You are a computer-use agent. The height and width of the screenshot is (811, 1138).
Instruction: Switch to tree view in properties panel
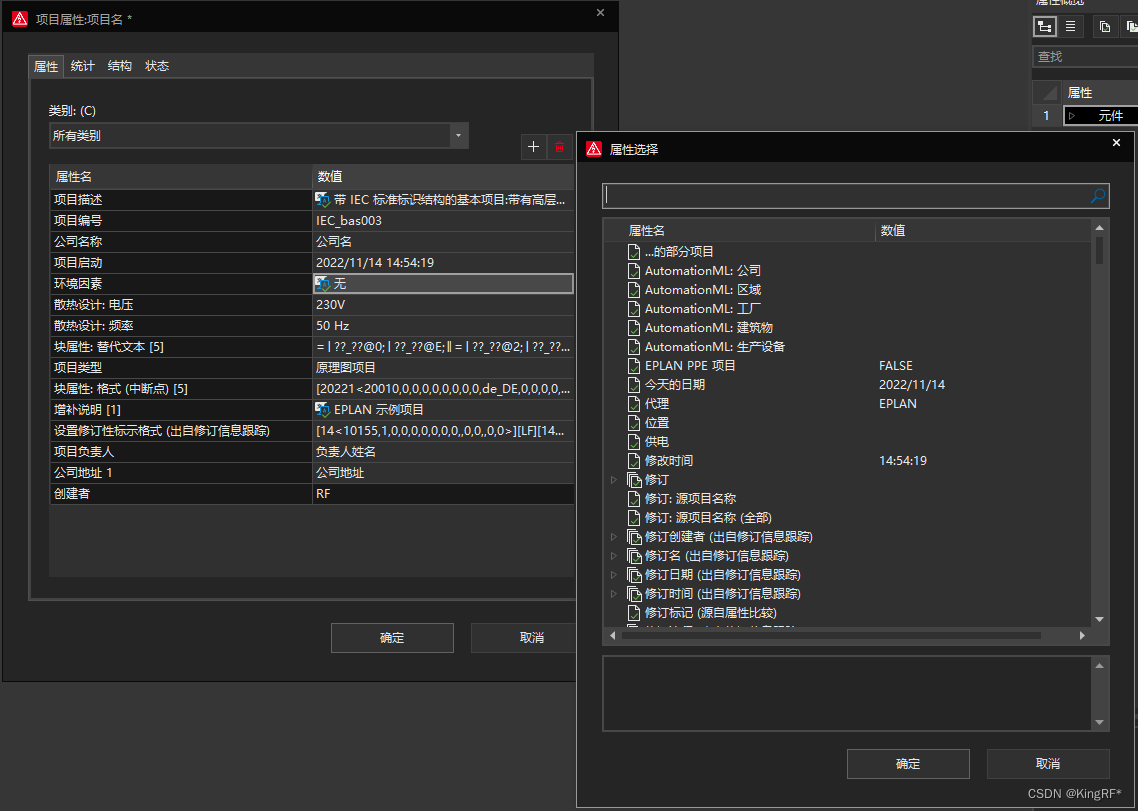(1045, 27)
